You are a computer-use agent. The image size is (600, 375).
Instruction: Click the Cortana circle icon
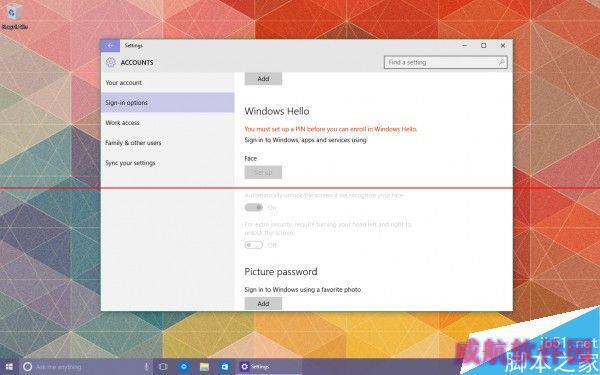tap(27, 367)
